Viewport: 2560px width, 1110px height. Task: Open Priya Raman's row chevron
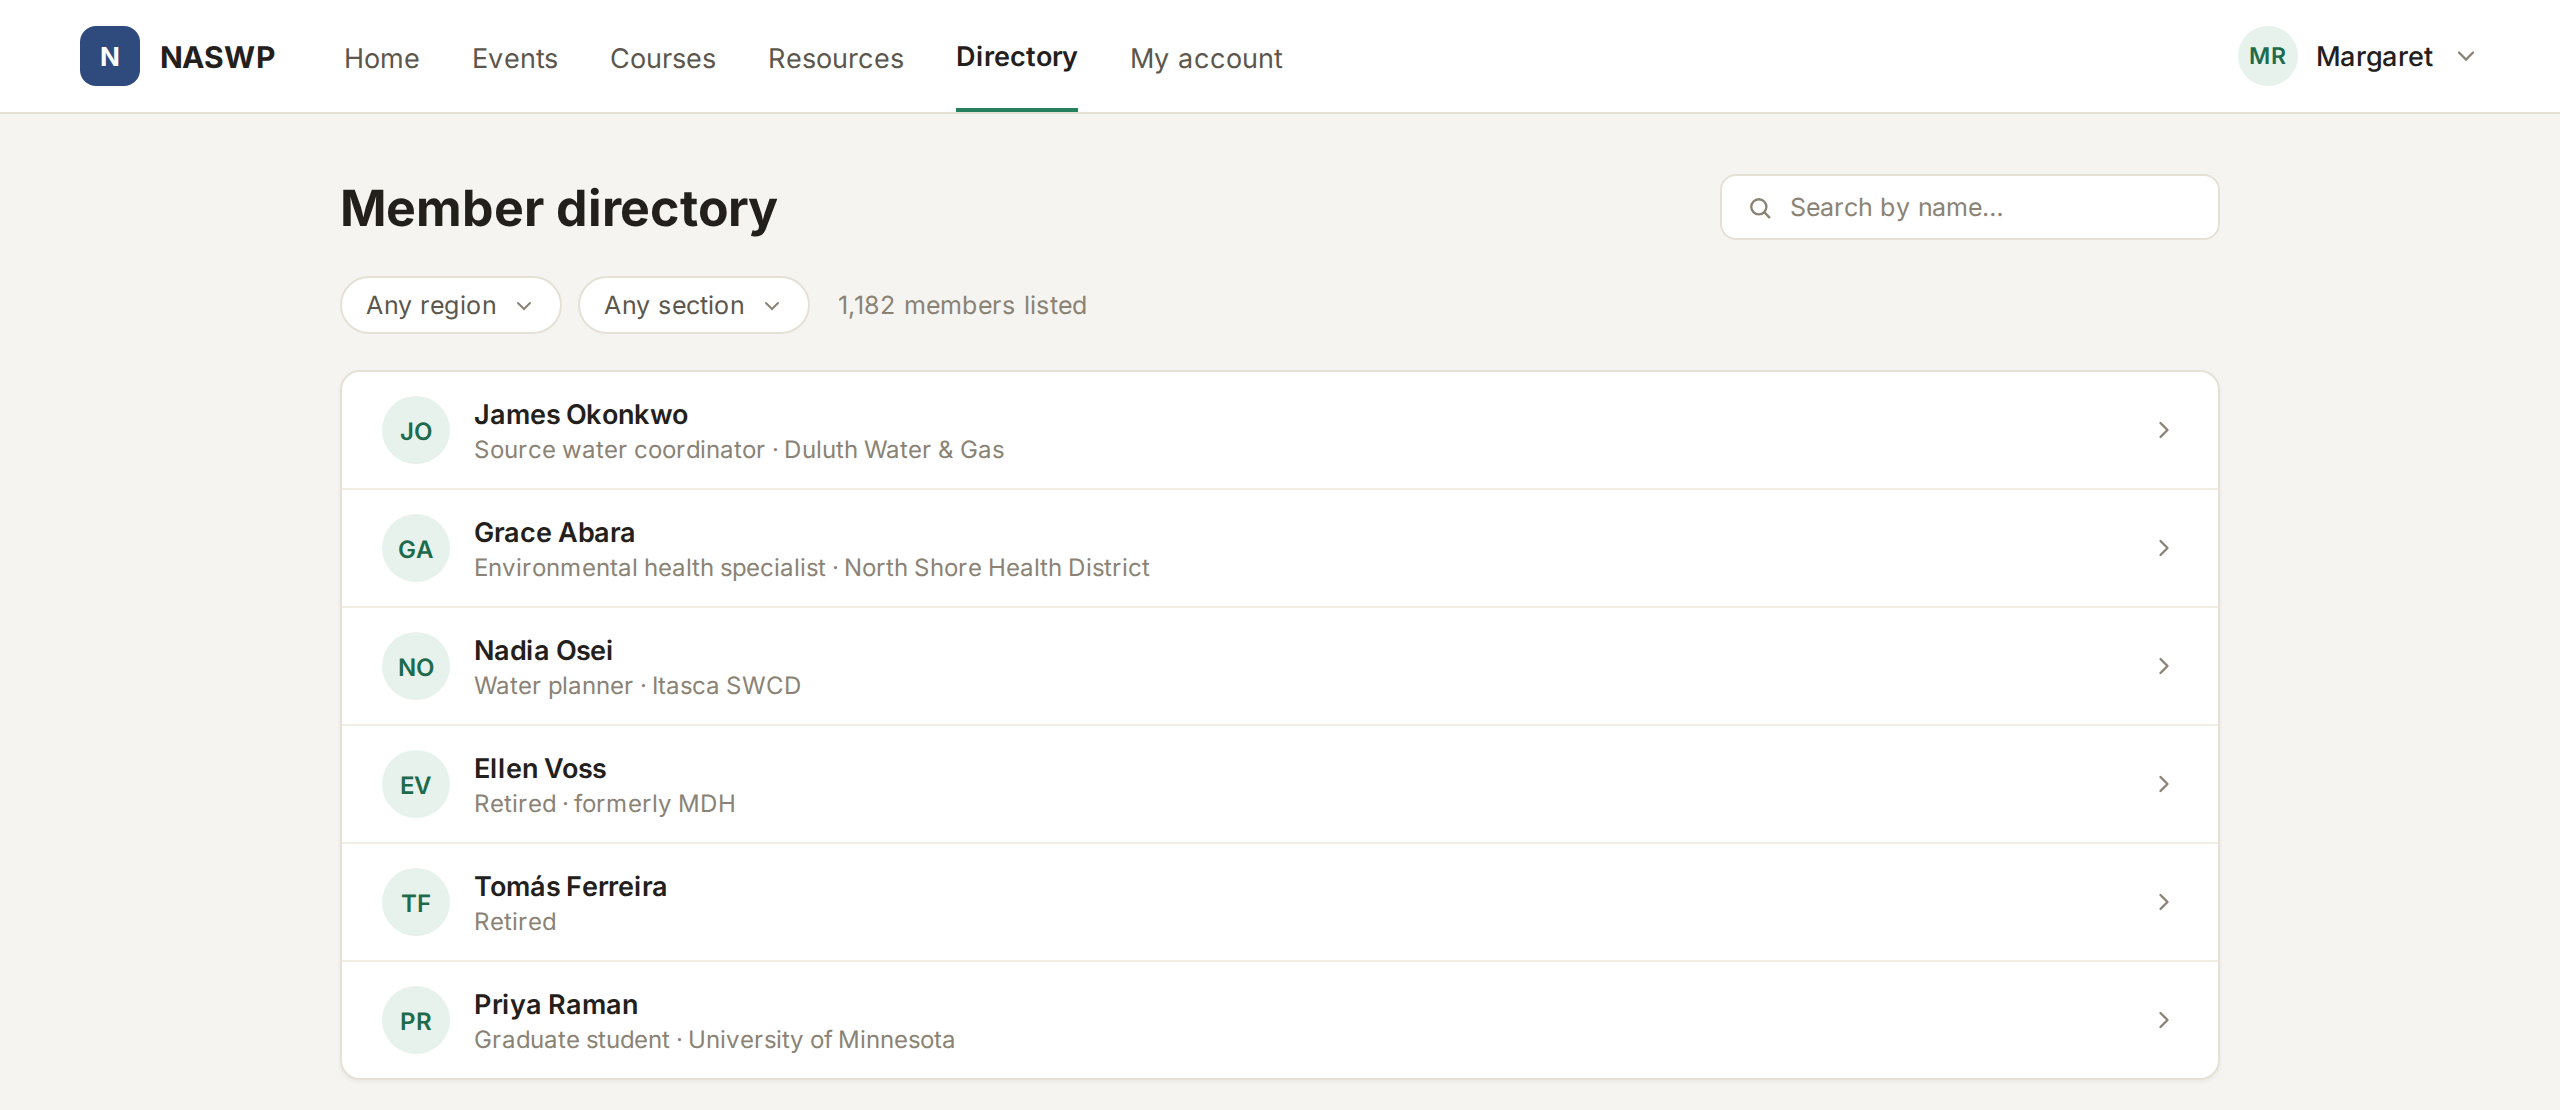pyautogui.click(x=2163, y=1020)
